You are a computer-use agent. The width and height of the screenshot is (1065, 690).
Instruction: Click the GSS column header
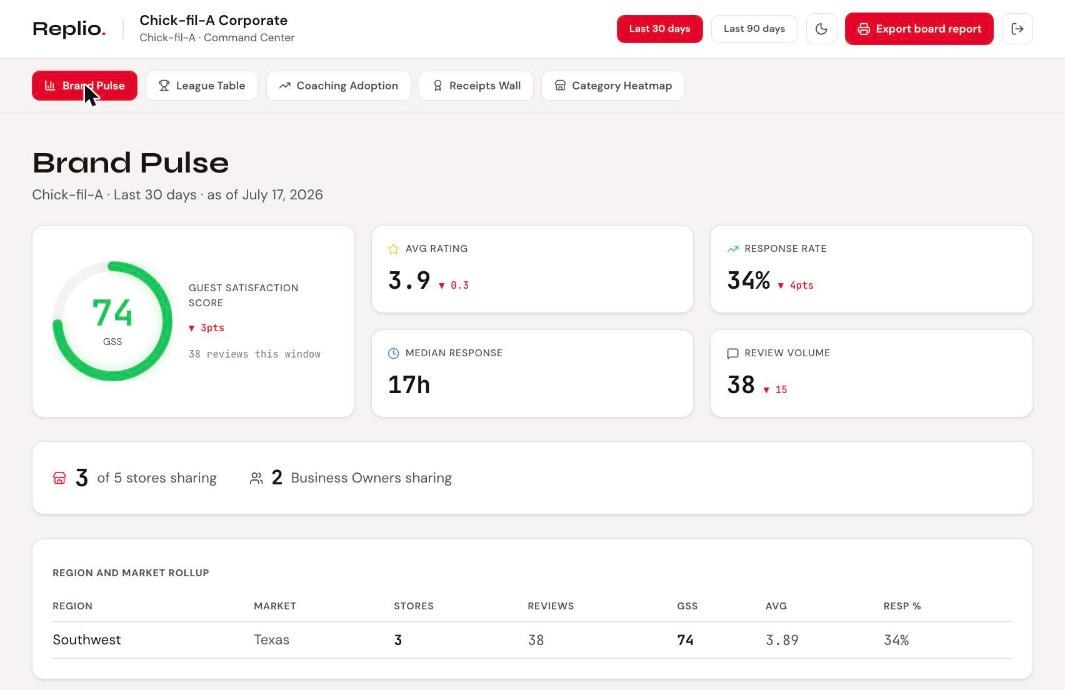point(687,606)
